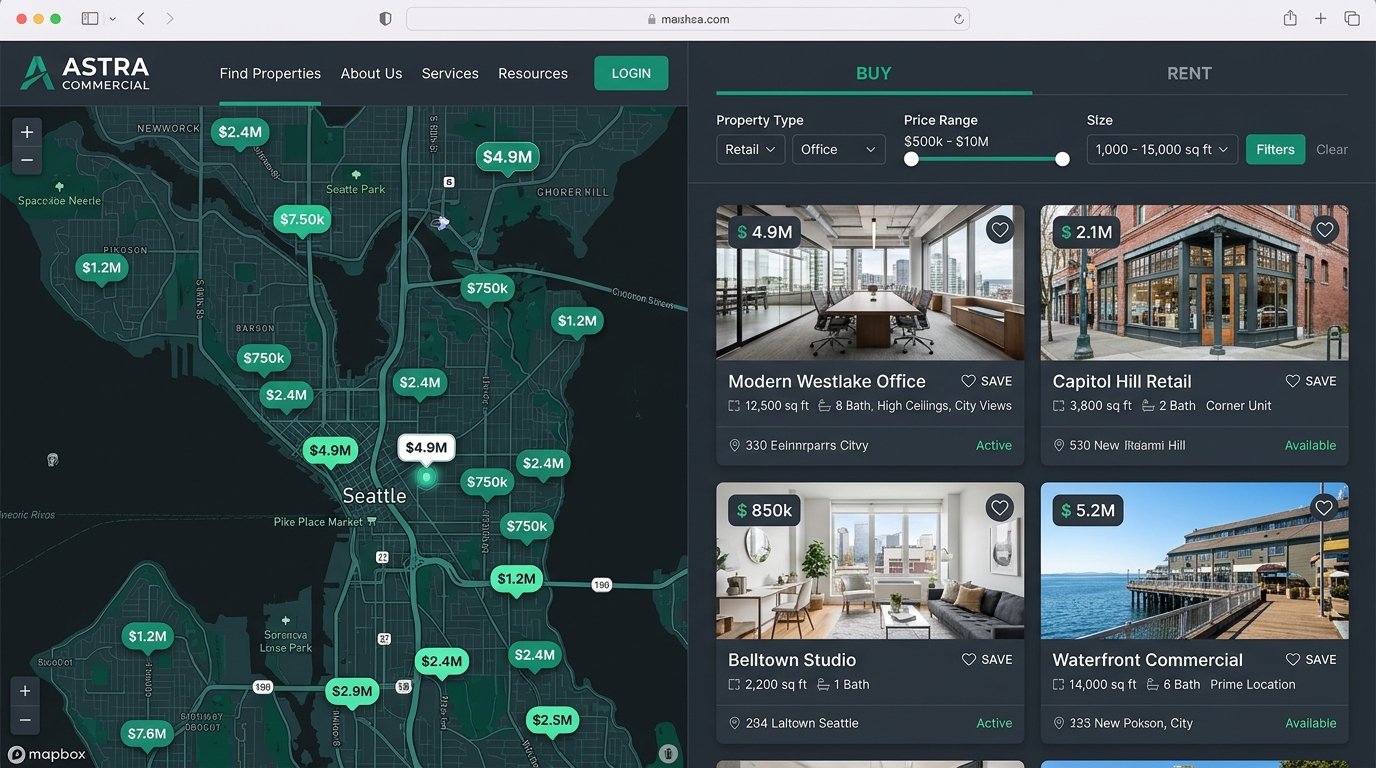Favorite Belltown Studio via image heart
This screenshot has width=1376, height=768.
click(x=999, y=508)
